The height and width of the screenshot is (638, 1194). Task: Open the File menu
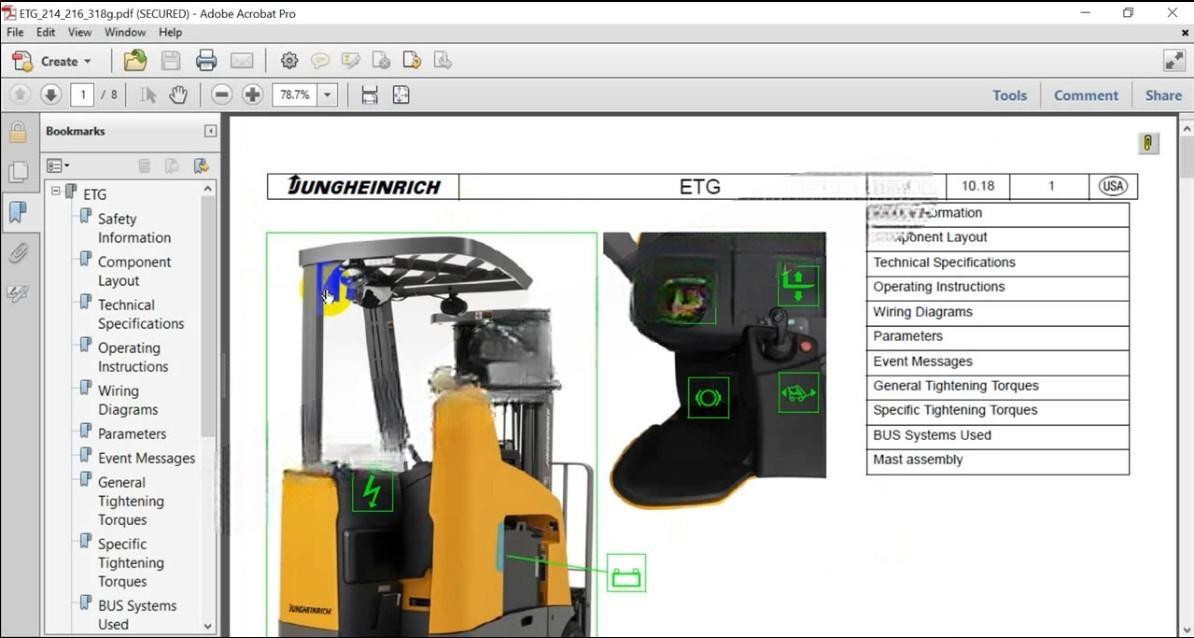[x=15, y=31]
